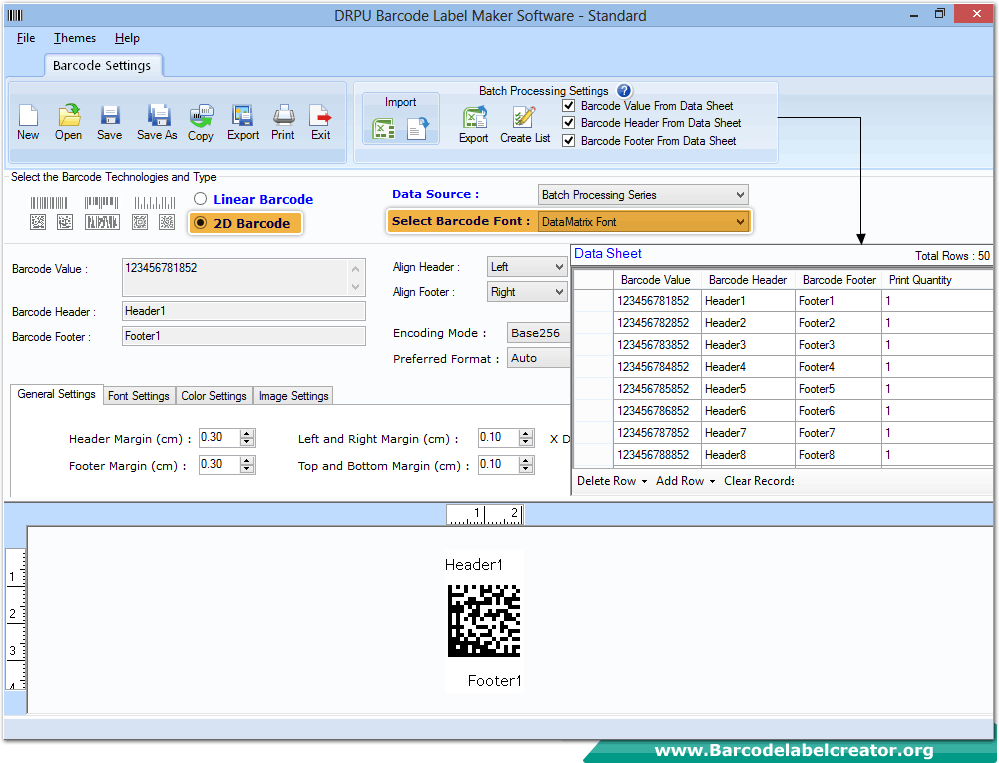Select the Footer7 cell in the data sheet
The width and height of the screenshot is (999, 763).
coord(839,432)
